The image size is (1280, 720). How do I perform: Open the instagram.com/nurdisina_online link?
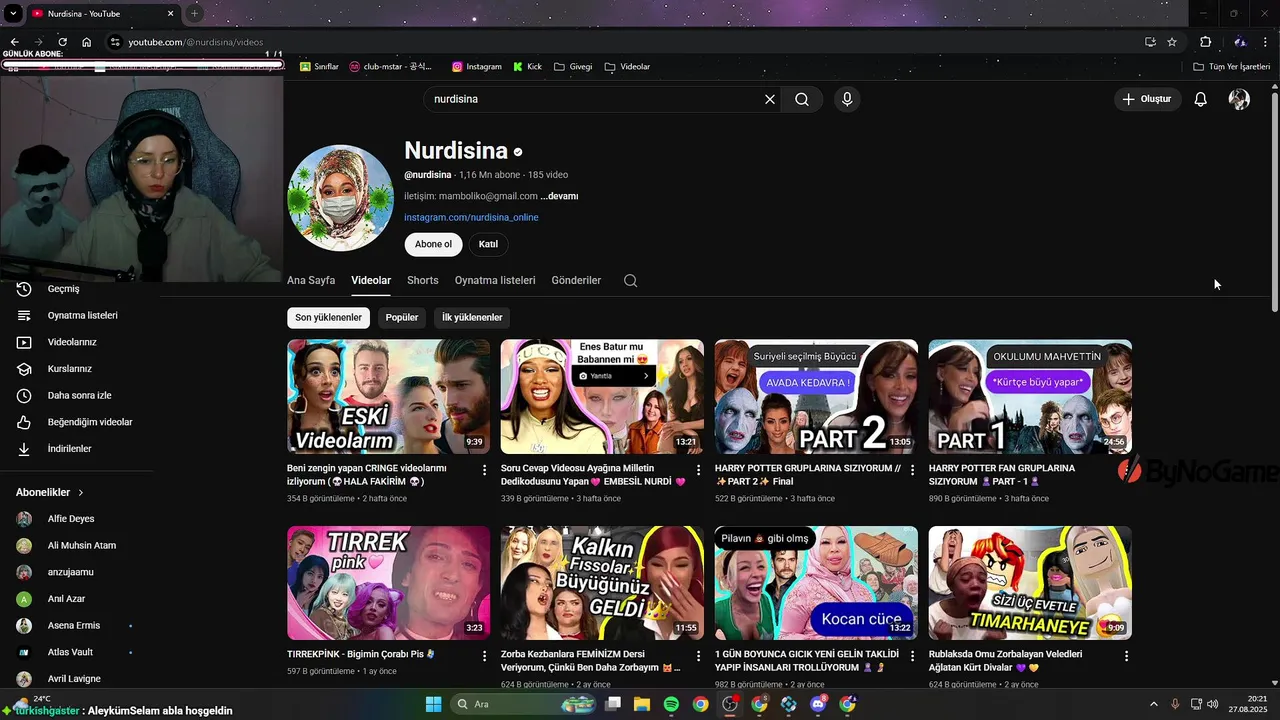(471, 218)
